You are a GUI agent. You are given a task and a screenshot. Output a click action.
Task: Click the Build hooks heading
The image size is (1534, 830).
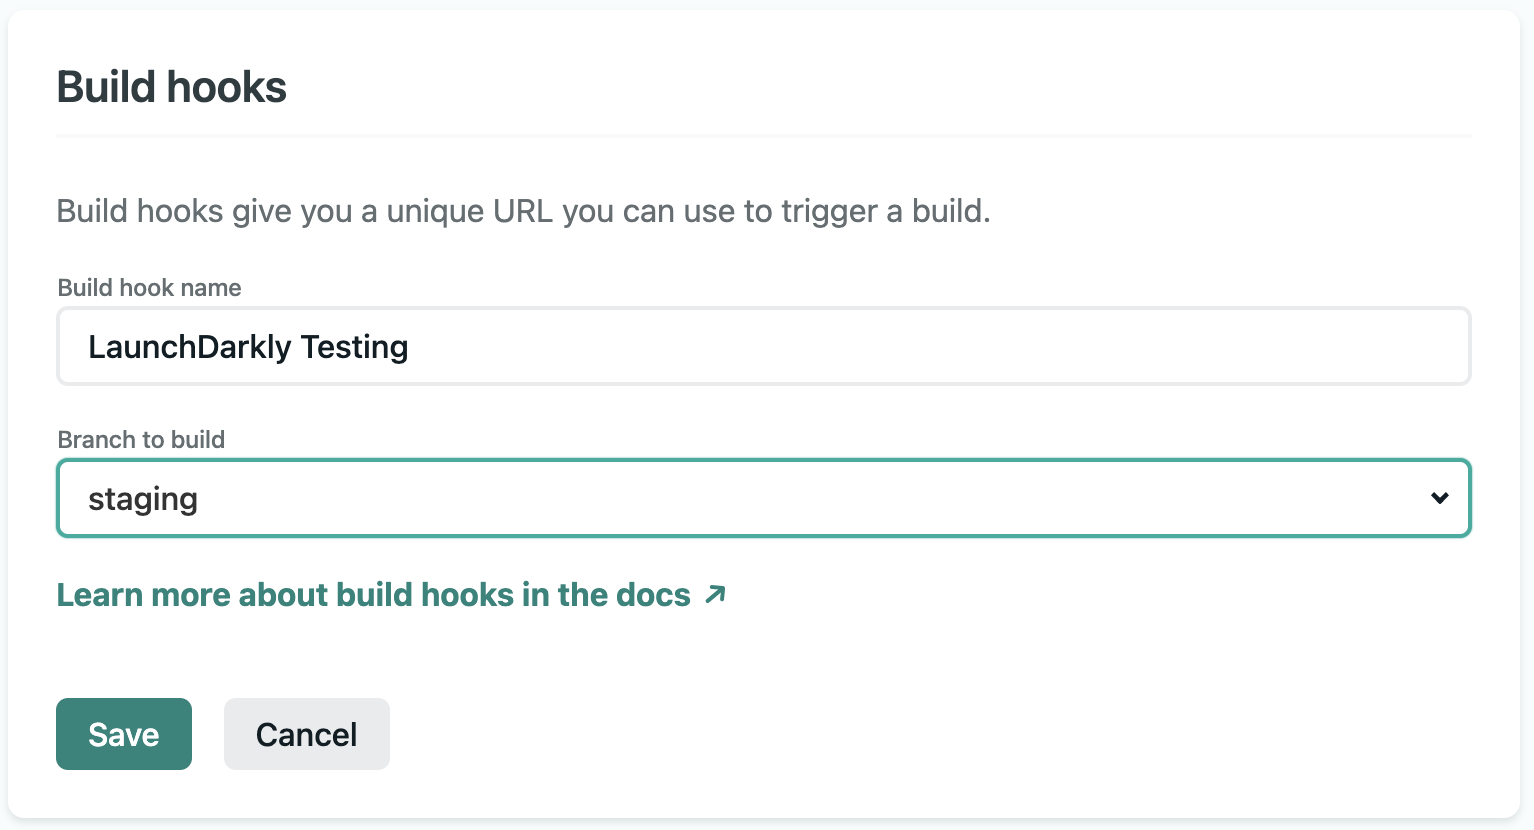[x=171, y=87]
